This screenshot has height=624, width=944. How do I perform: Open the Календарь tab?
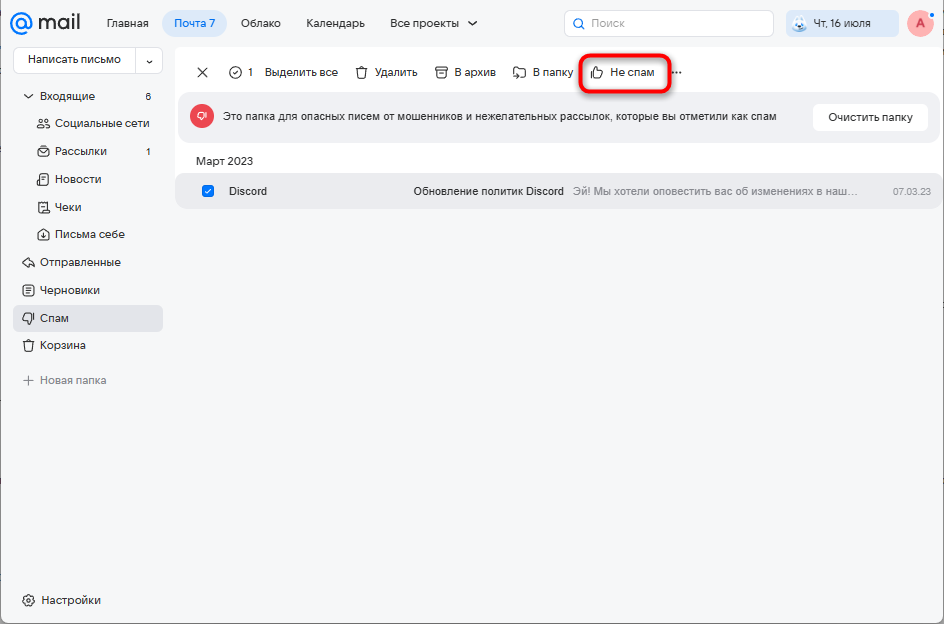335,23
